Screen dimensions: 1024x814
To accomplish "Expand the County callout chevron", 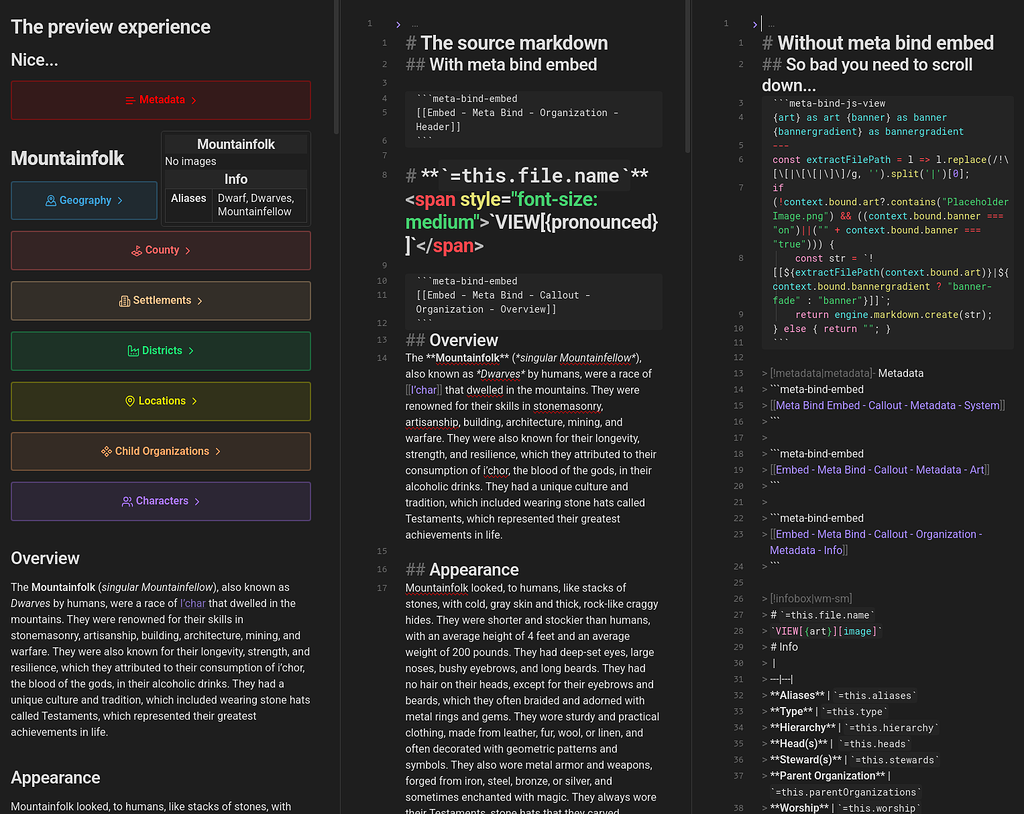I will point(188,250).
